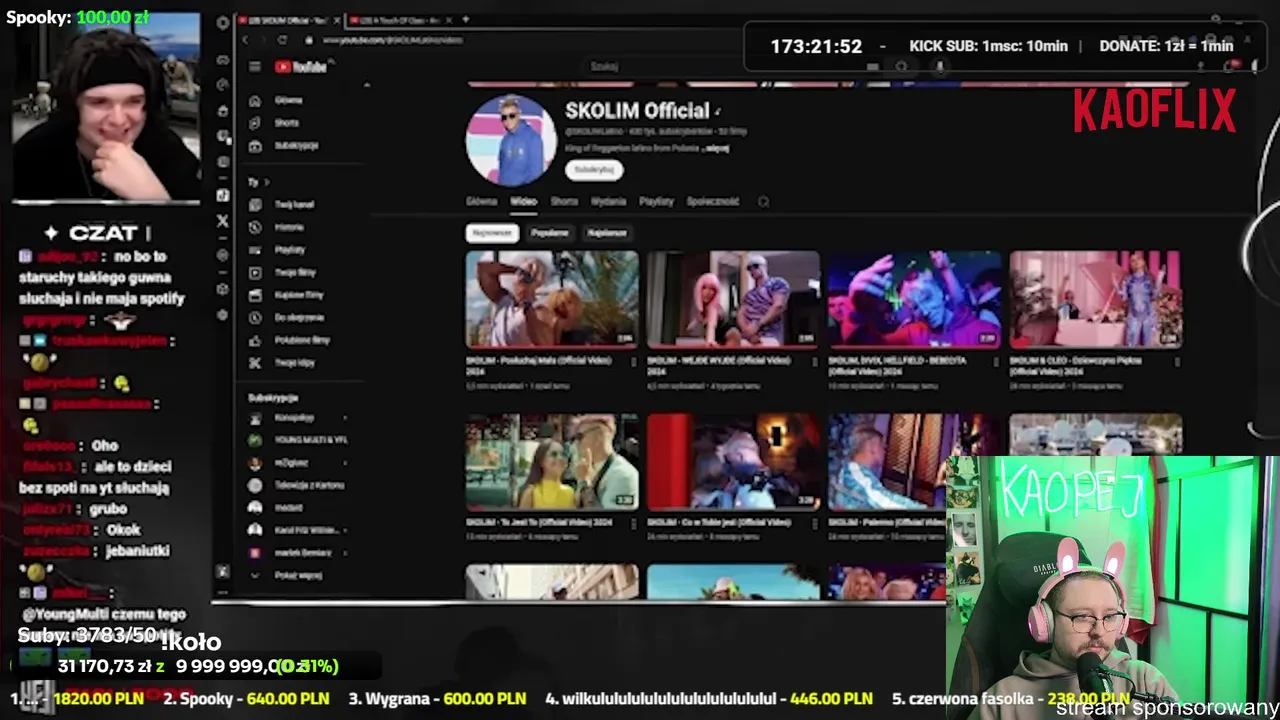Switch to the channel Główna tab
This screenshot has width=1280, height=720.
(481, 201)
